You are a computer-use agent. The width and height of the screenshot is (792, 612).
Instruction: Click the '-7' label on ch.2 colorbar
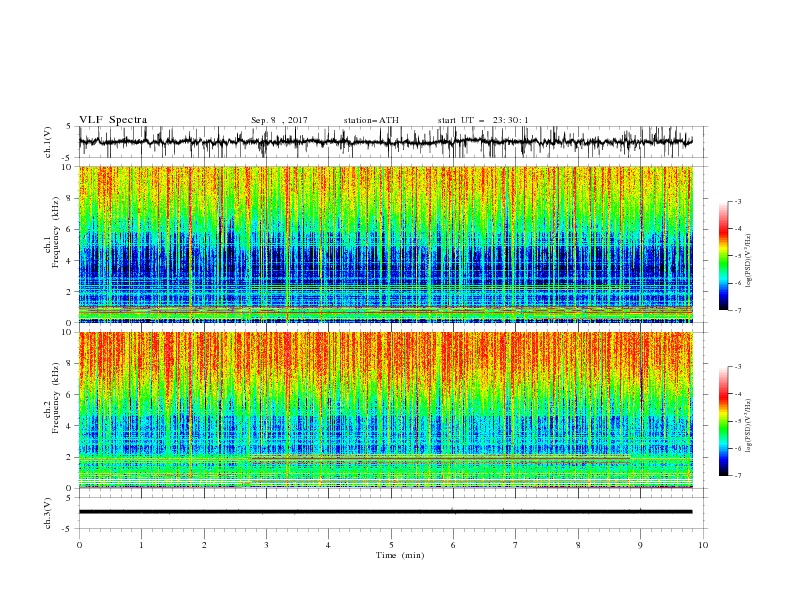[x=737, y=475]
